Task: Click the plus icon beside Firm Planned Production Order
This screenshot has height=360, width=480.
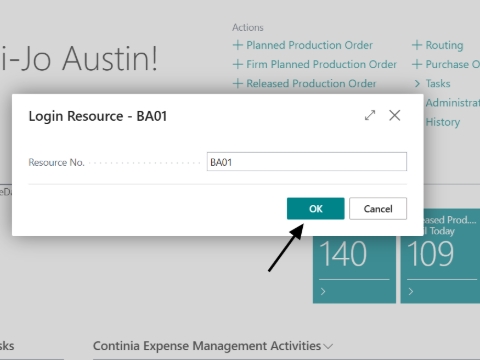Action: coord(238,64)
